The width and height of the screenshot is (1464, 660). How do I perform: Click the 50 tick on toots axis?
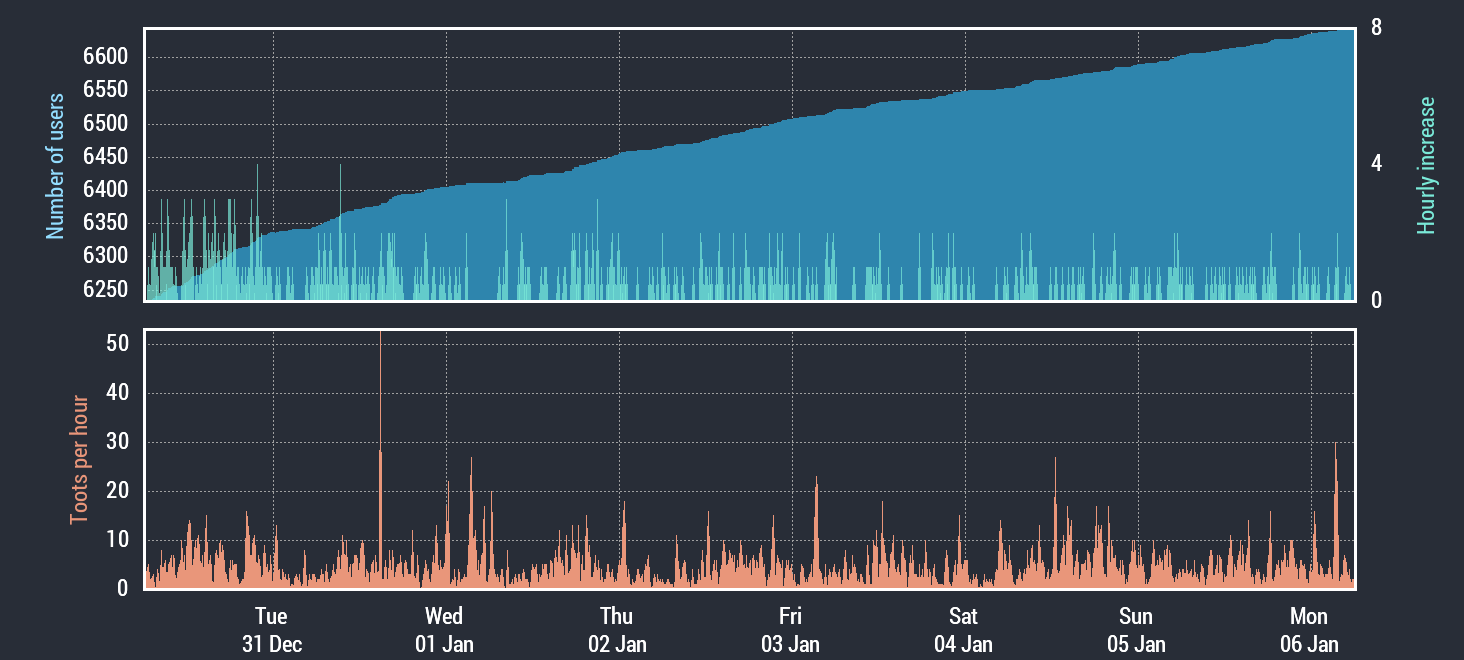pos(118,344)
